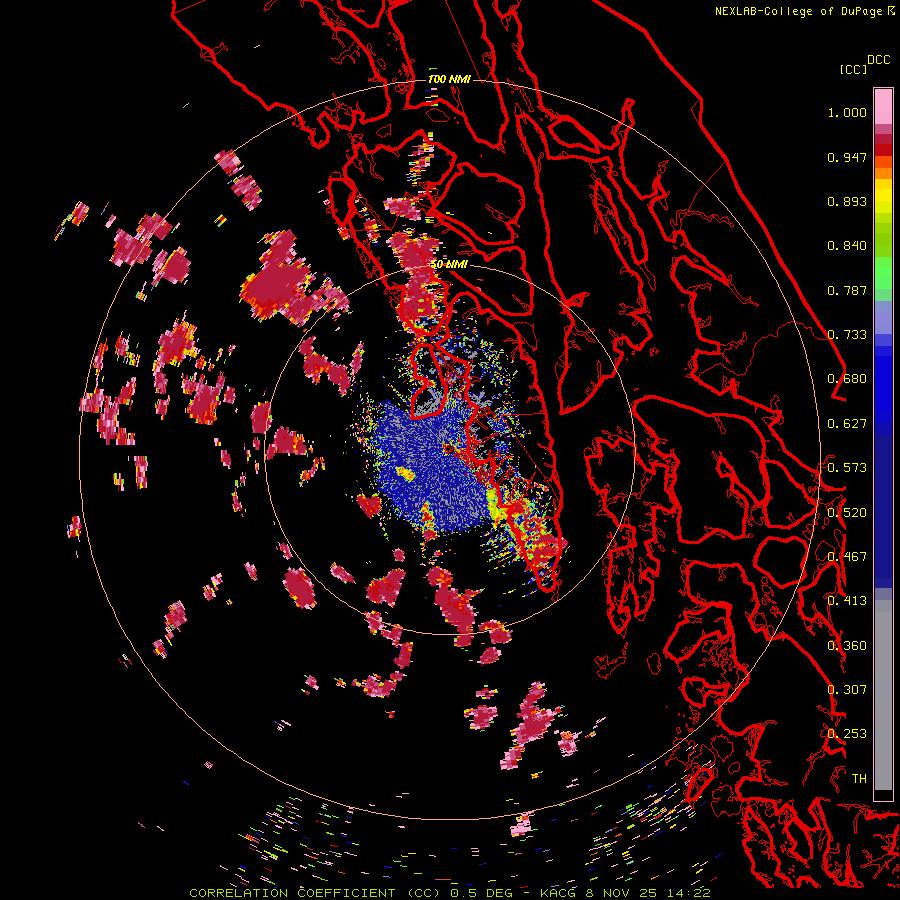This screenshot has width=900, height=900.
Task: Click the [CC] label above the color scale
Action: (854, 69)
